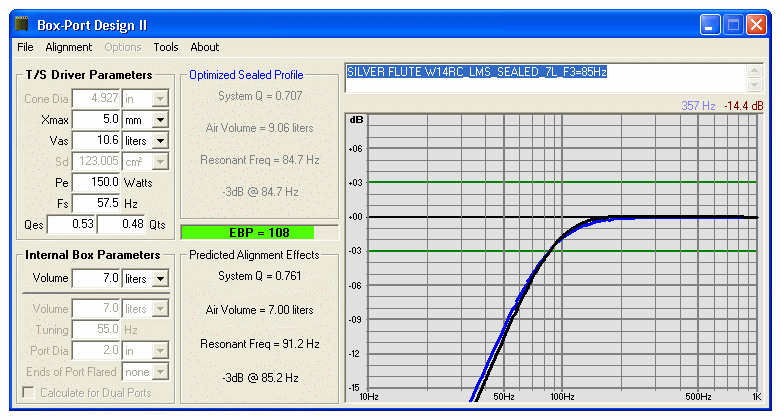Open the Tools menu
The height and width of the screenshot is (420, 780).
(166, 47)
